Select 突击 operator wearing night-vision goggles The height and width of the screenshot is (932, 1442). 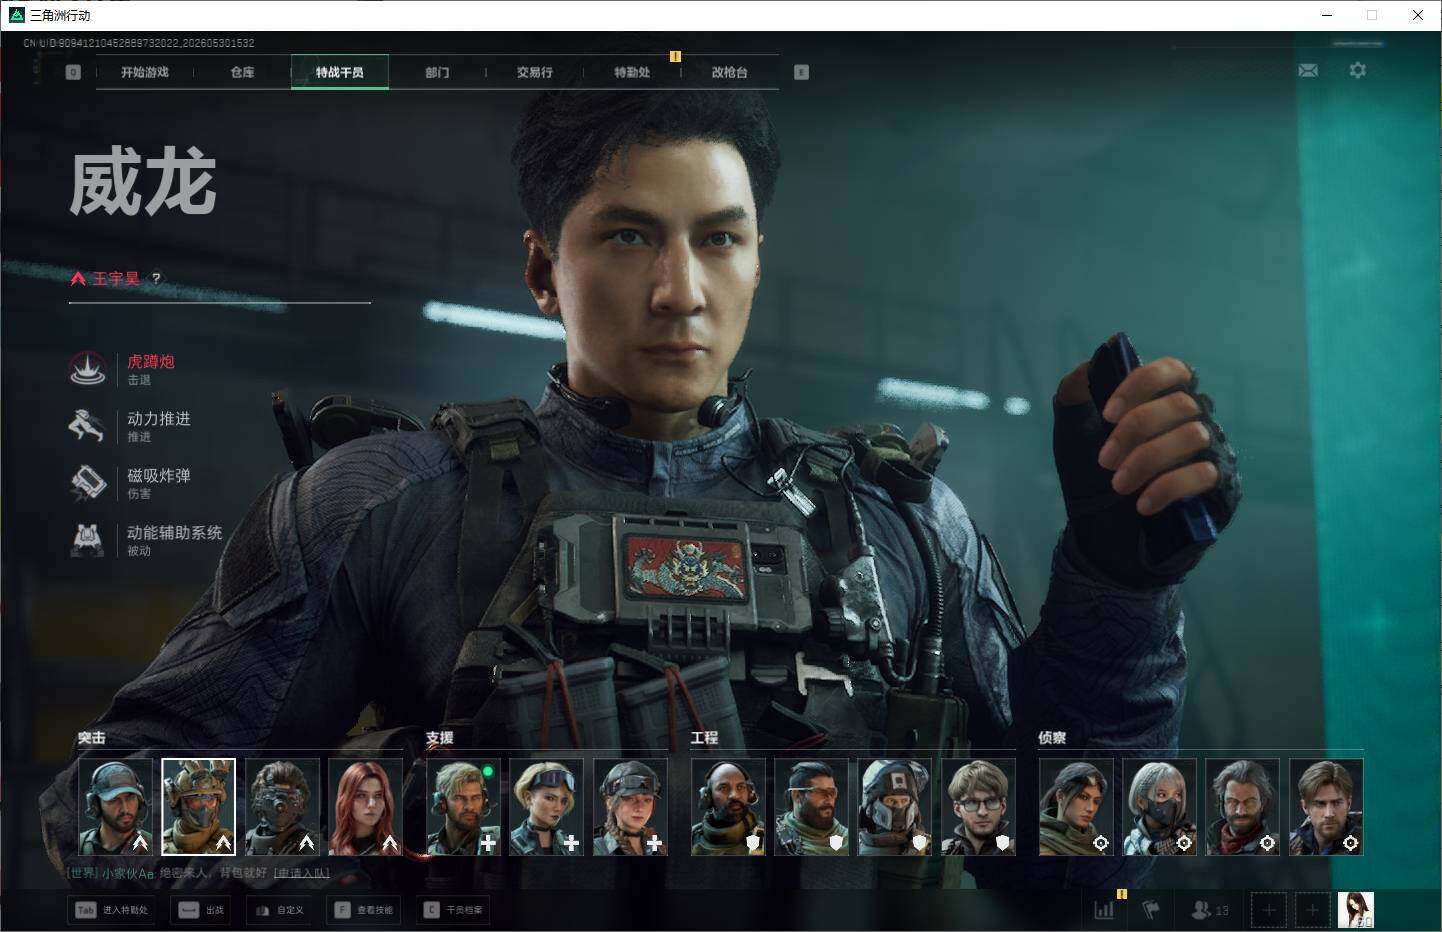282,807
